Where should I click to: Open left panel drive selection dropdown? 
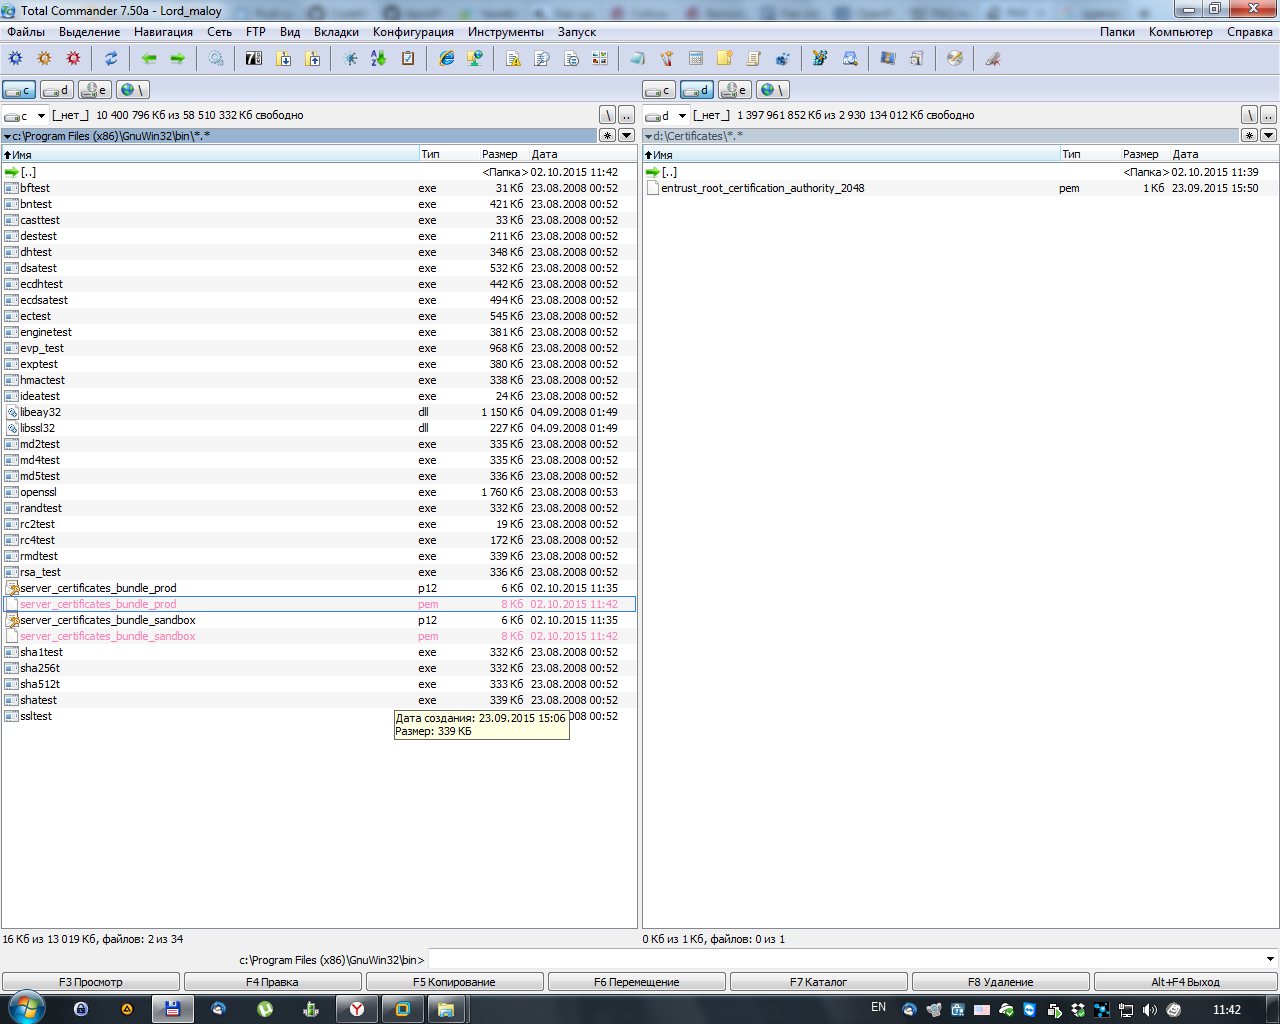(41, 116)
